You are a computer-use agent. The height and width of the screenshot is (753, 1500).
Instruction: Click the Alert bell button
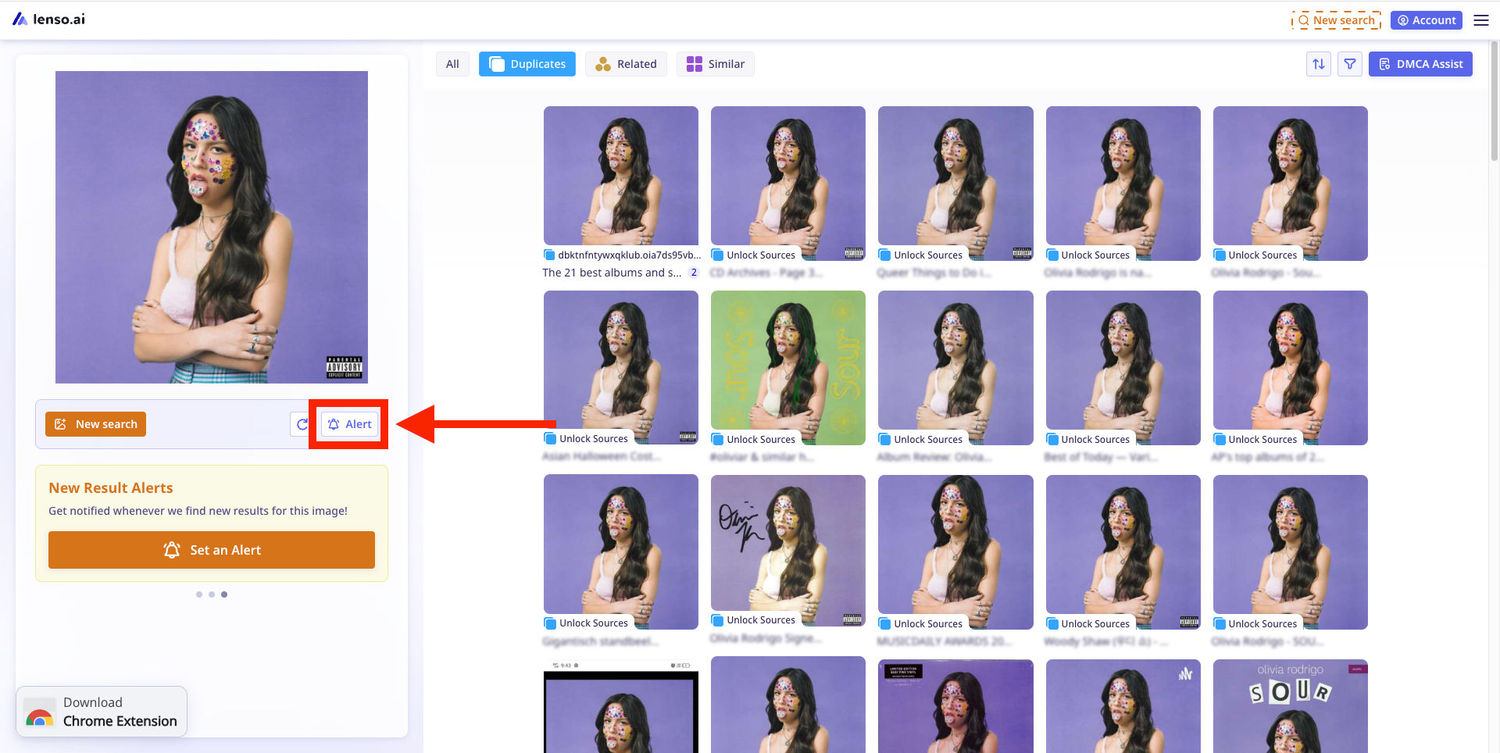(350, 424)
